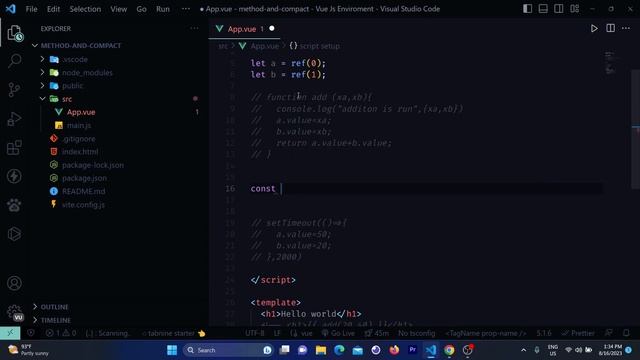Expand the TIMELINE section
Image resolution: width=640 pixels, height=360 pixels.
pyautogui.click(x=56, y=320)
